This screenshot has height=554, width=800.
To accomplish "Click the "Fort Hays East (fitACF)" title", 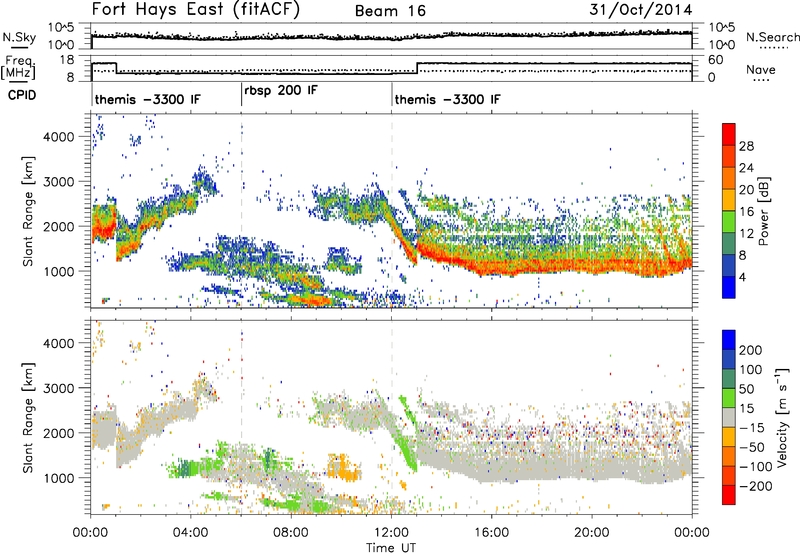I will (196, 9).
